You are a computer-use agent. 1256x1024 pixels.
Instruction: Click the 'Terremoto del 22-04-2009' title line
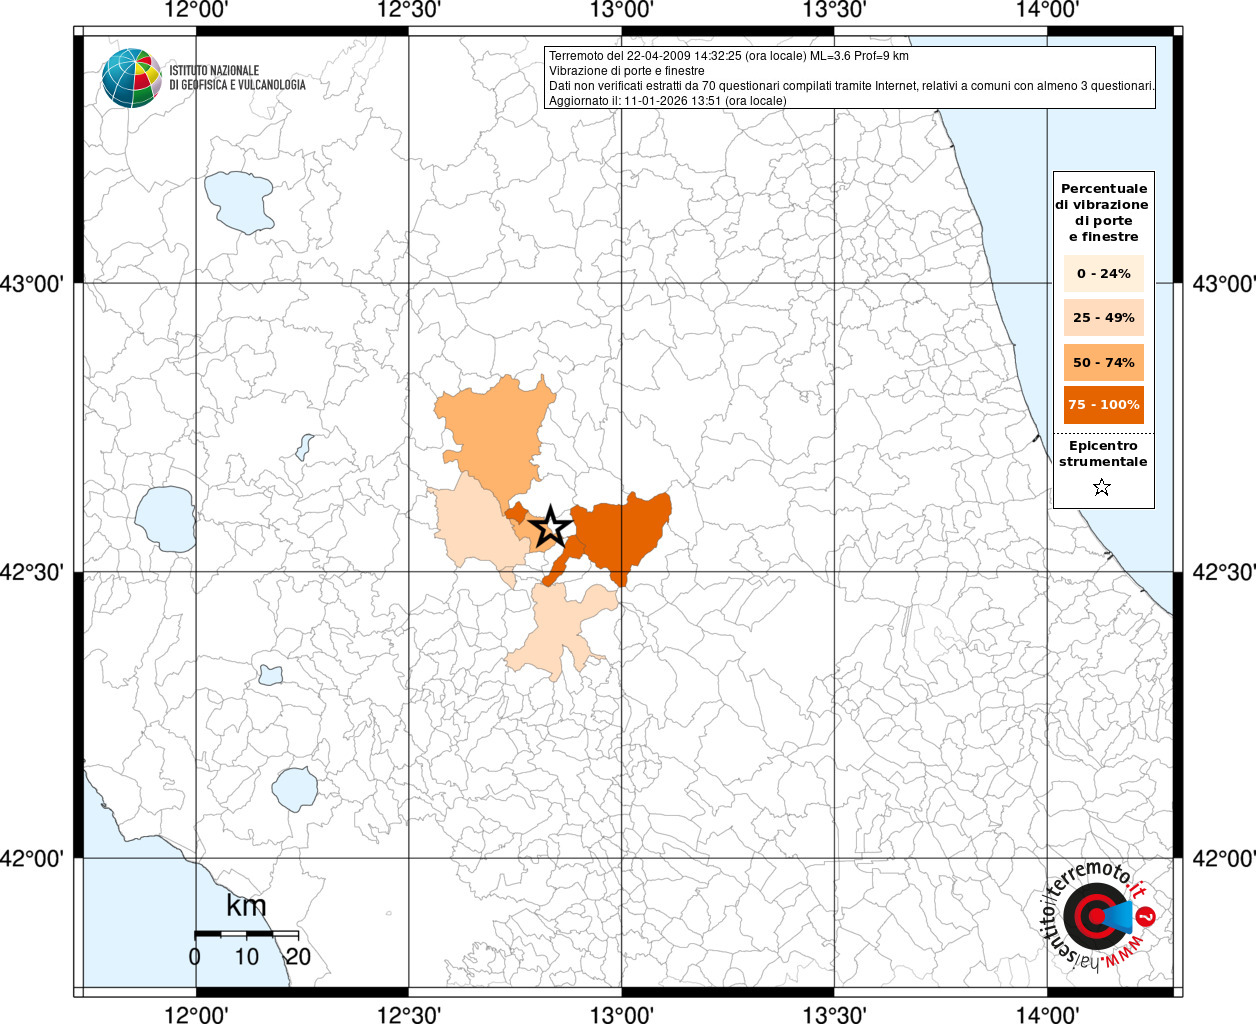click(729, 56)
